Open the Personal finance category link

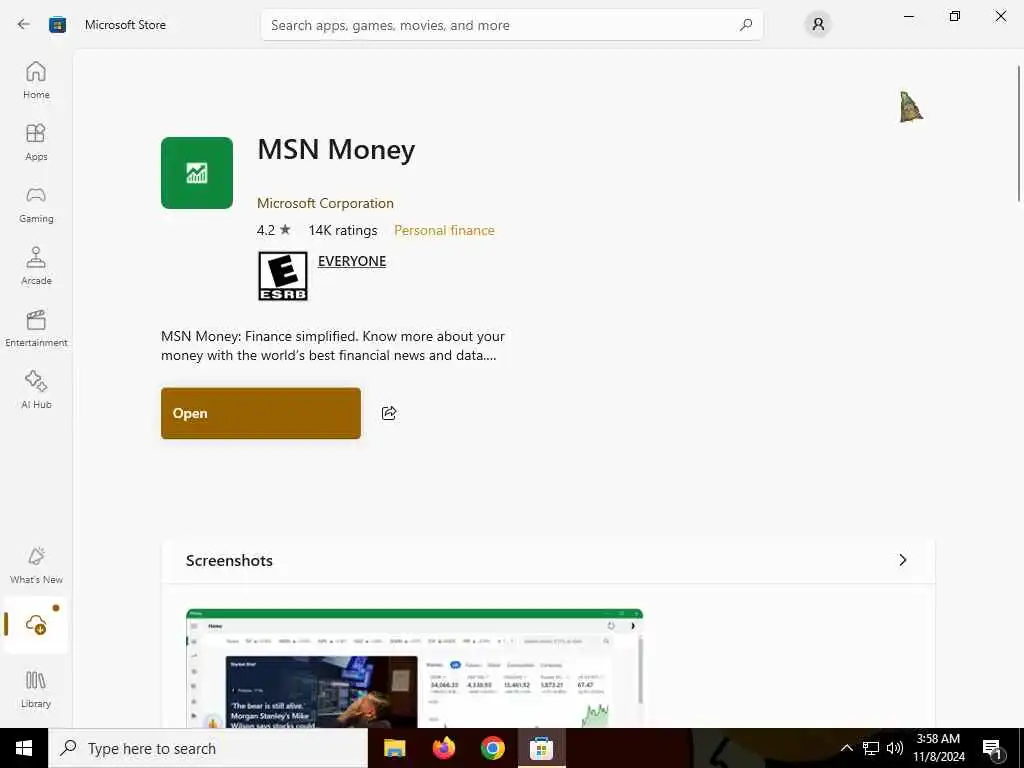(x=444, y=230)
